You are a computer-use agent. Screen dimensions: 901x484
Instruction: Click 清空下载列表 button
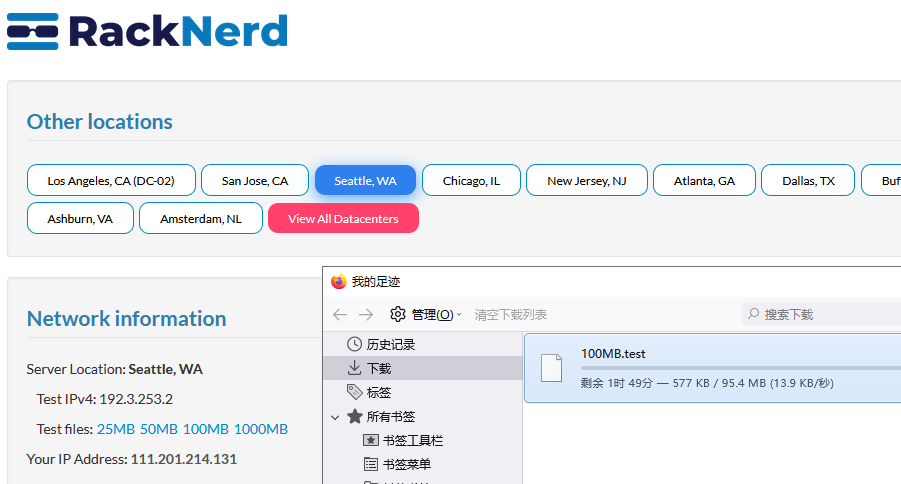pyautogui.click(x=510, y=314)
